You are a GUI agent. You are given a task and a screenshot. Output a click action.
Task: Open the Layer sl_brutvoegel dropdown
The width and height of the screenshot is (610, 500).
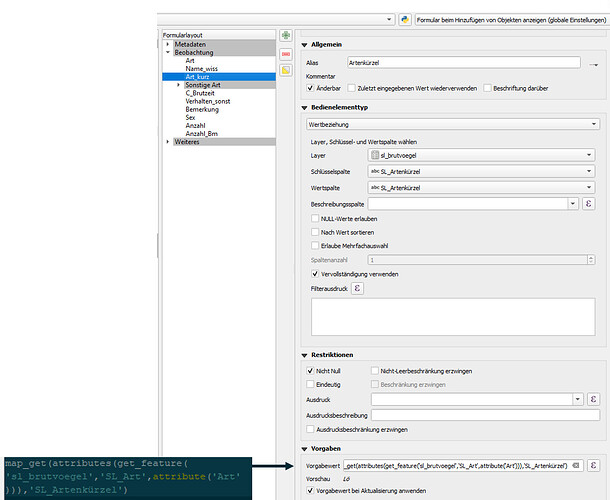pos(481,155)
